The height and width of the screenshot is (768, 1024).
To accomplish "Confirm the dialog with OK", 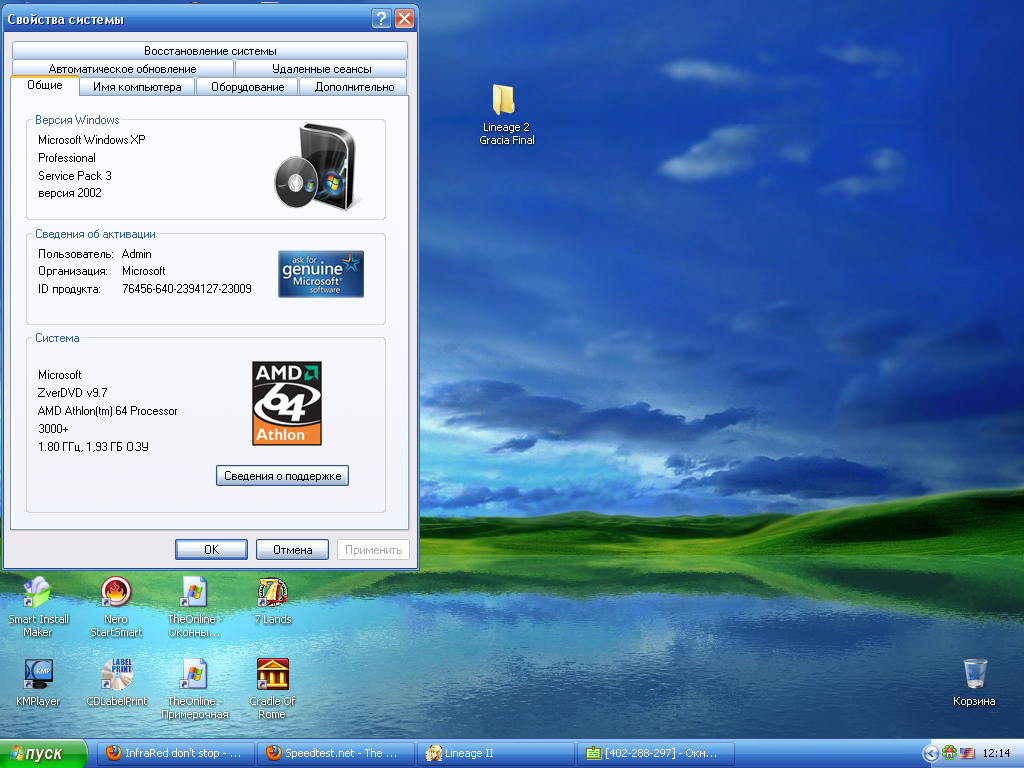I will 212,549.
